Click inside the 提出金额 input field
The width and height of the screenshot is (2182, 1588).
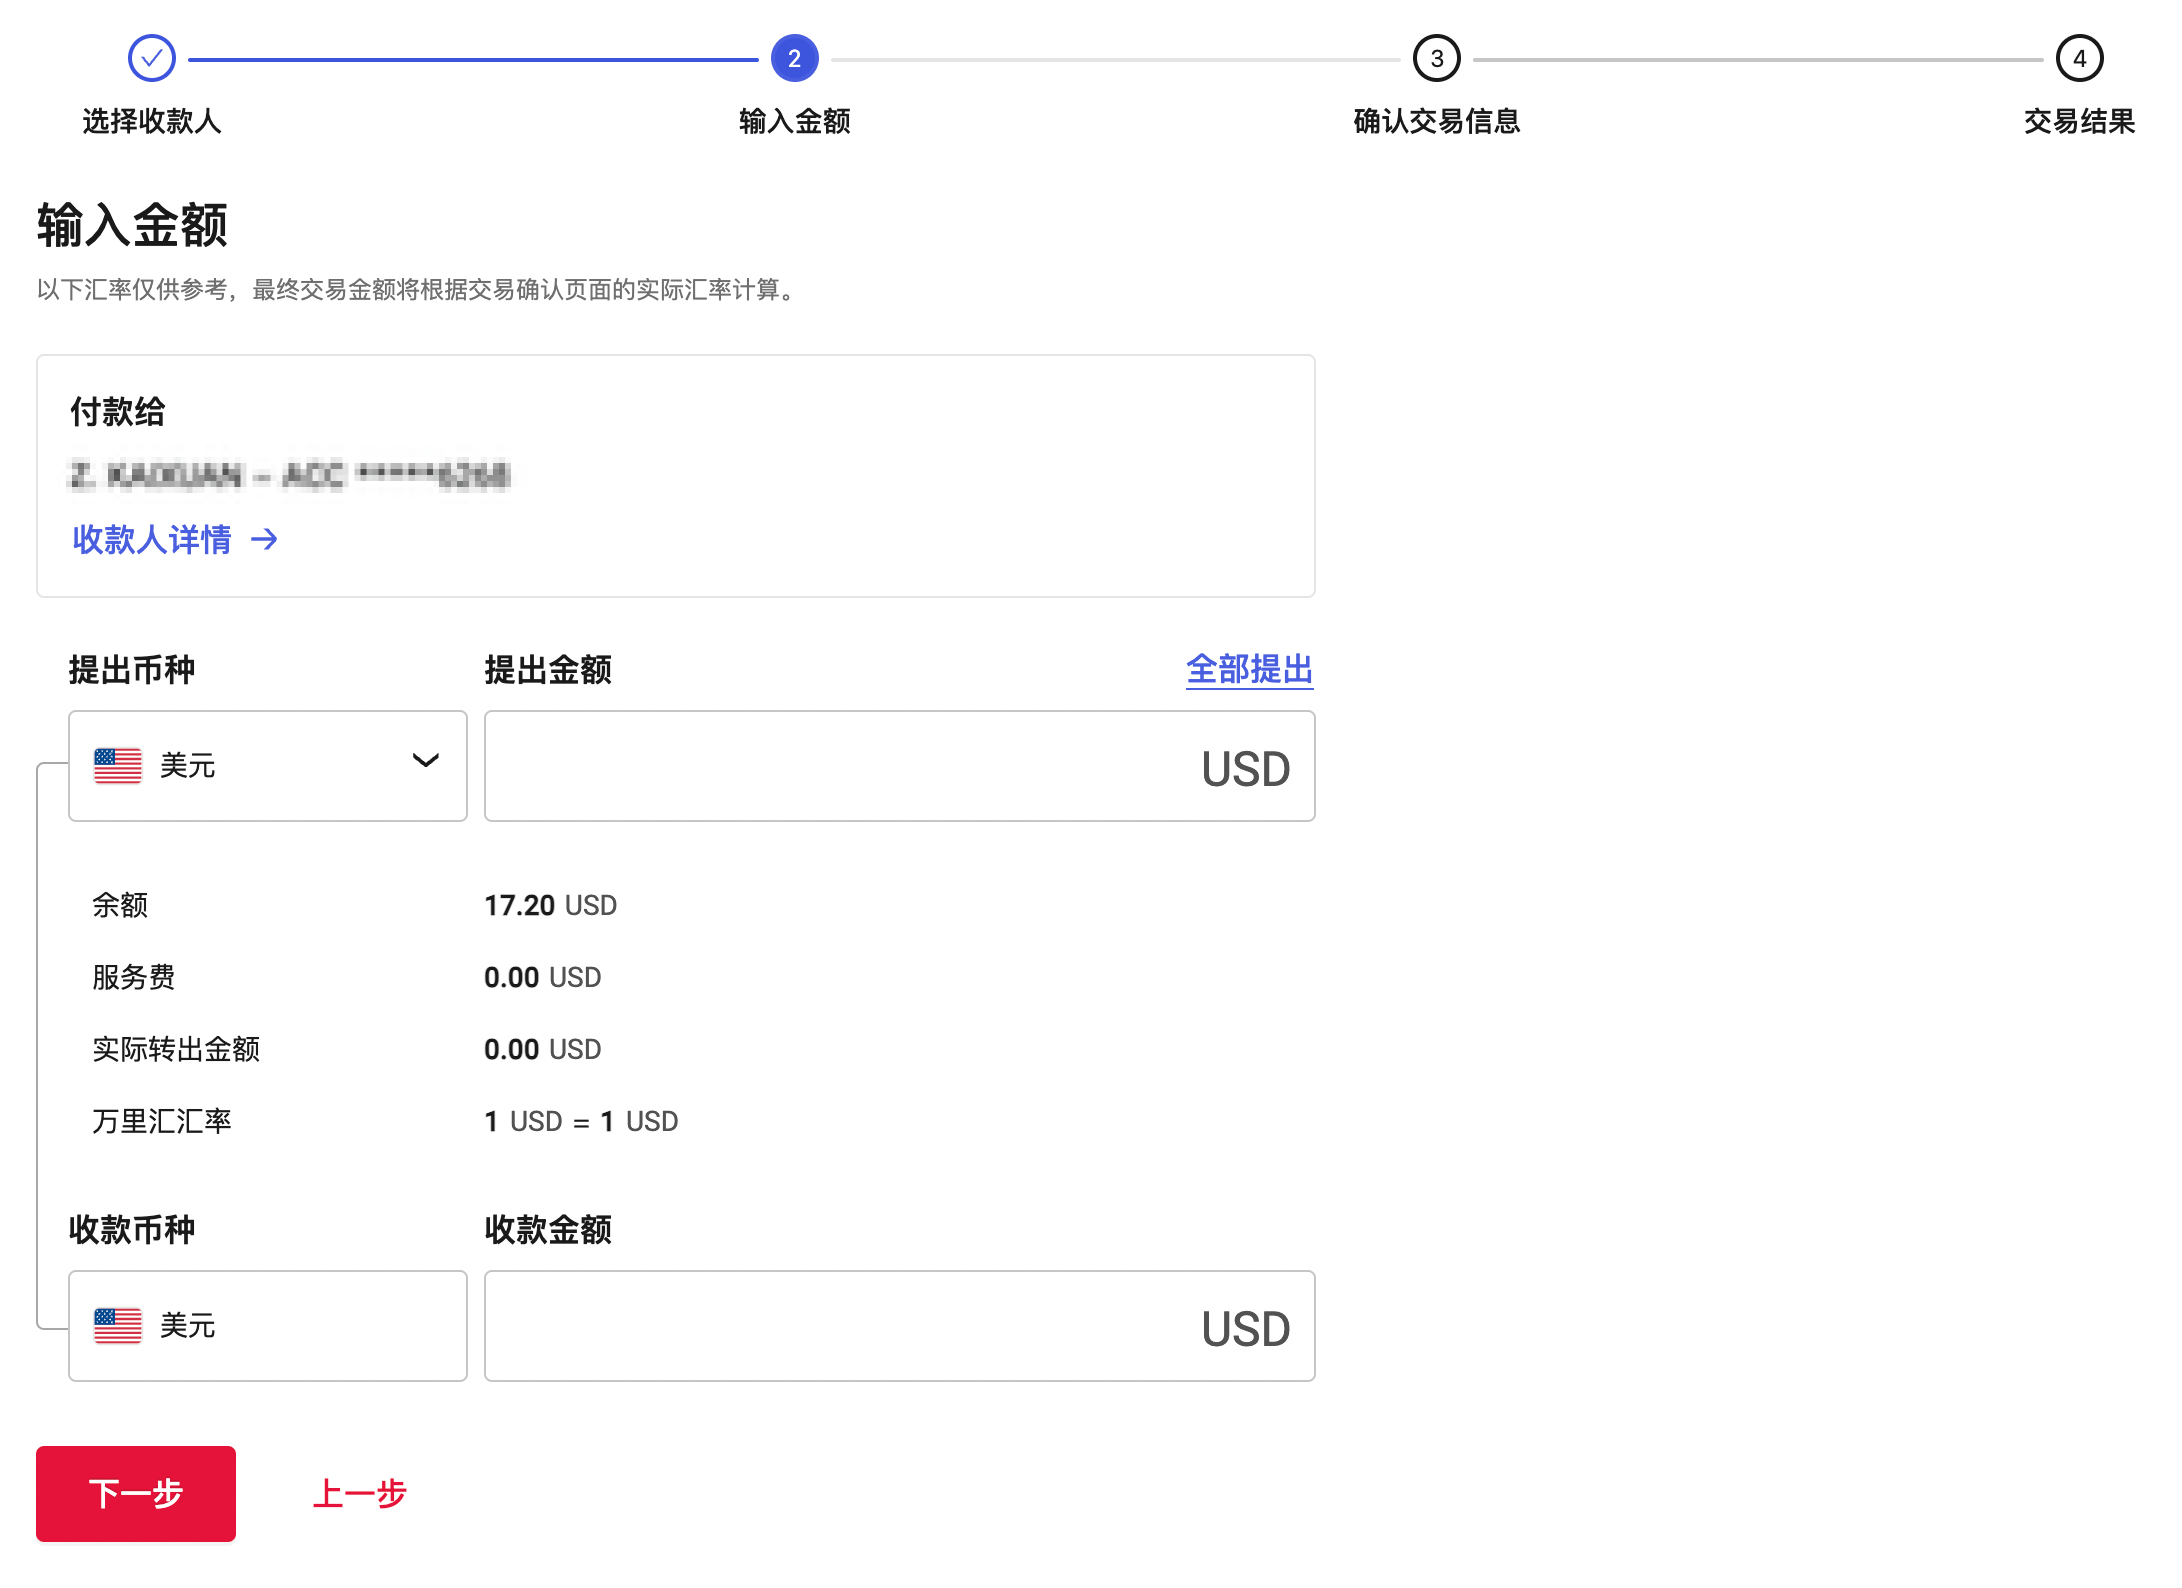tap(850, 766)
